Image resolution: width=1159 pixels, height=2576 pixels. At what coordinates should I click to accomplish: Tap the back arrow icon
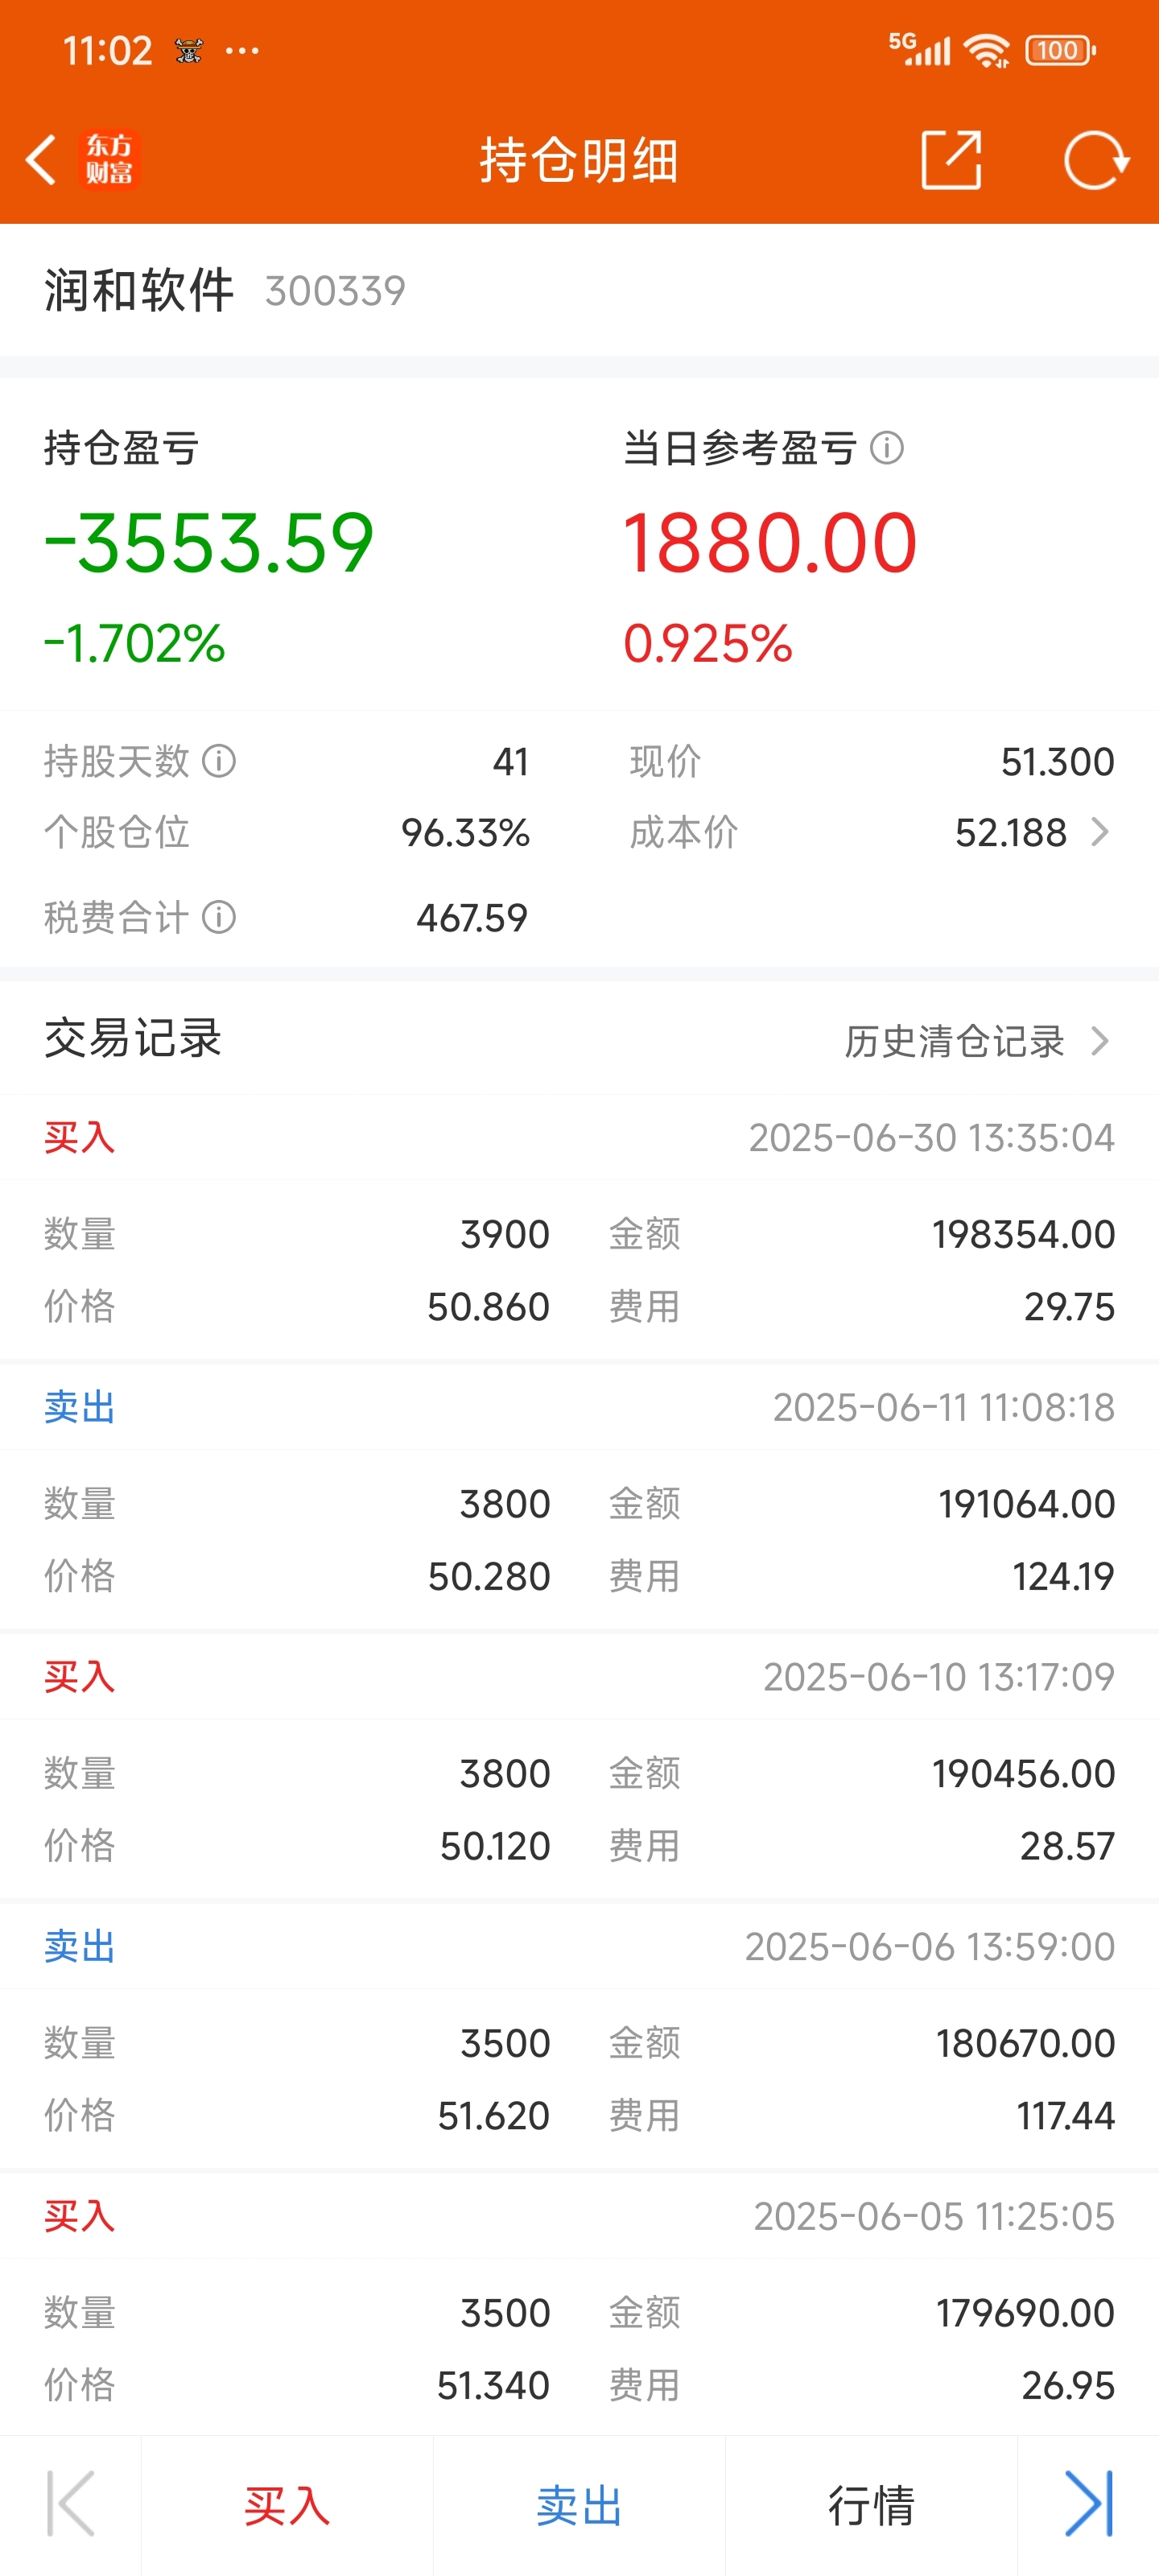click(x=41, y=160)
